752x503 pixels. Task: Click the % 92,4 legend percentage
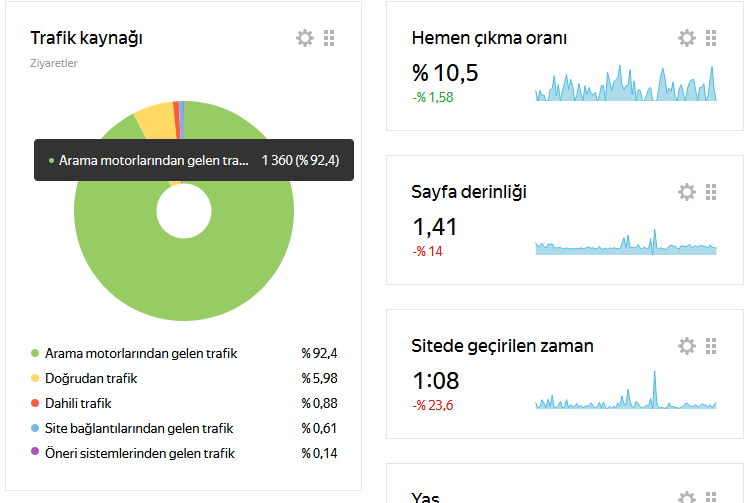point(319,353)
